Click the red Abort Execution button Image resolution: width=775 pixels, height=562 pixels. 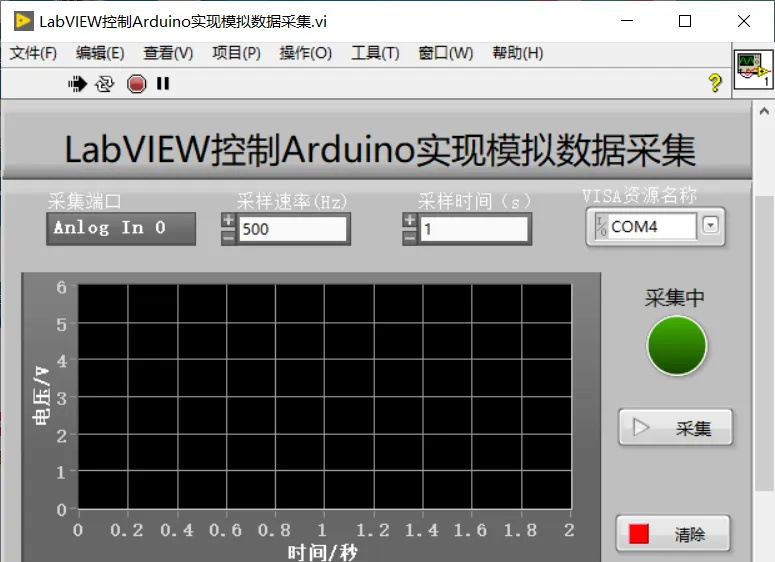click(136, 84)
